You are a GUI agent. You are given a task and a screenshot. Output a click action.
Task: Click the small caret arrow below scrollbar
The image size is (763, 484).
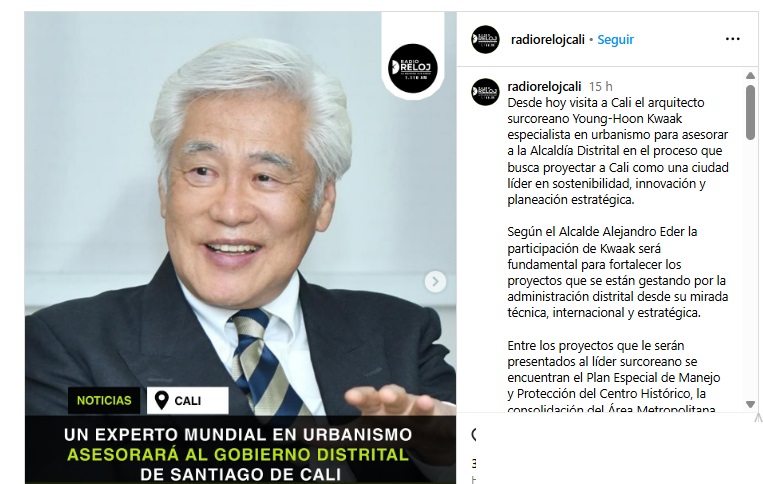[x=758, y=417]
